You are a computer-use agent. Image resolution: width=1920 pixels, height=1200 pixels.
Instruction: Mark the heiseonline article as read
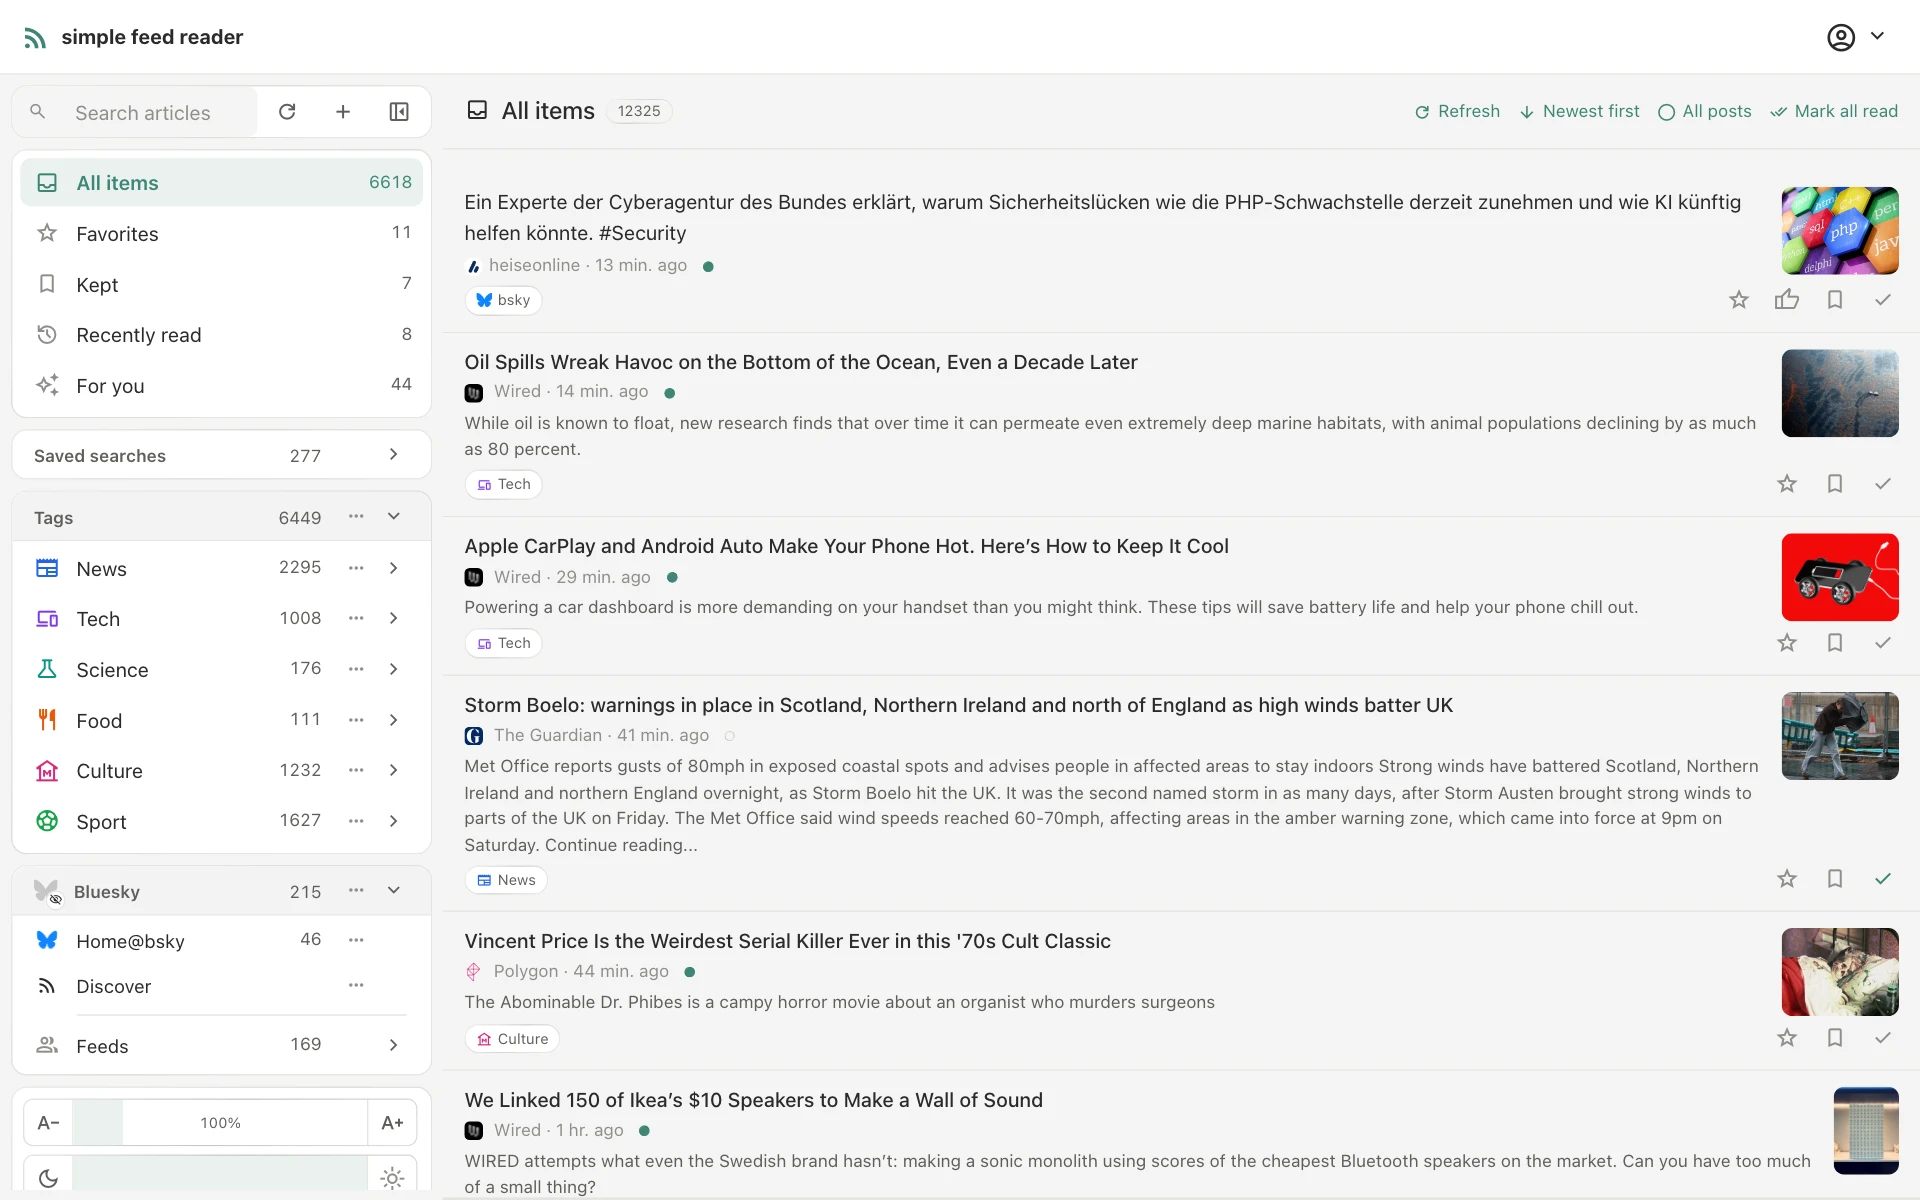tap(1883, 300)
